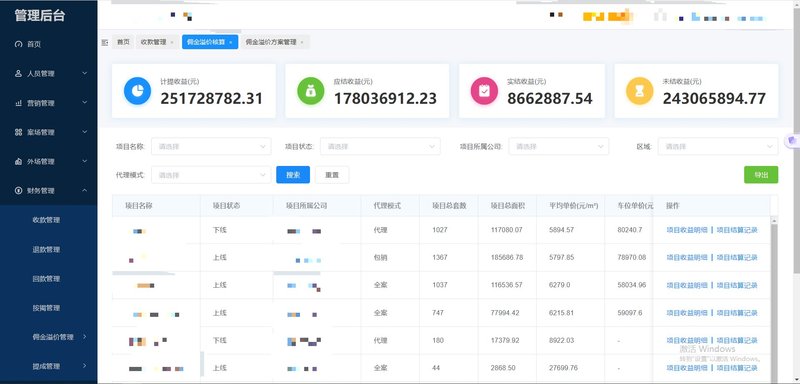Open 回款管理 in the sidebar

[46, 278]
